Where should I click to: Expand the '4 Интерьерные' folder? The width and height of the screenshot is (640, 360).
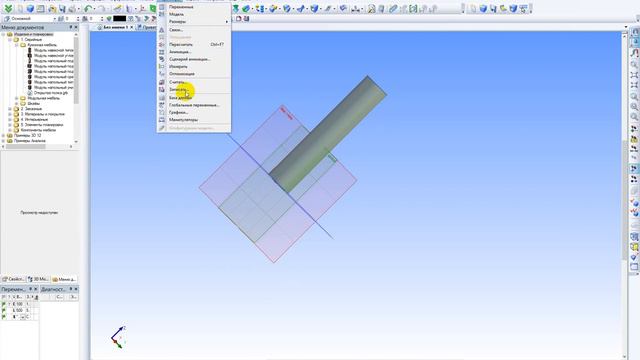(x=10, y=120)
